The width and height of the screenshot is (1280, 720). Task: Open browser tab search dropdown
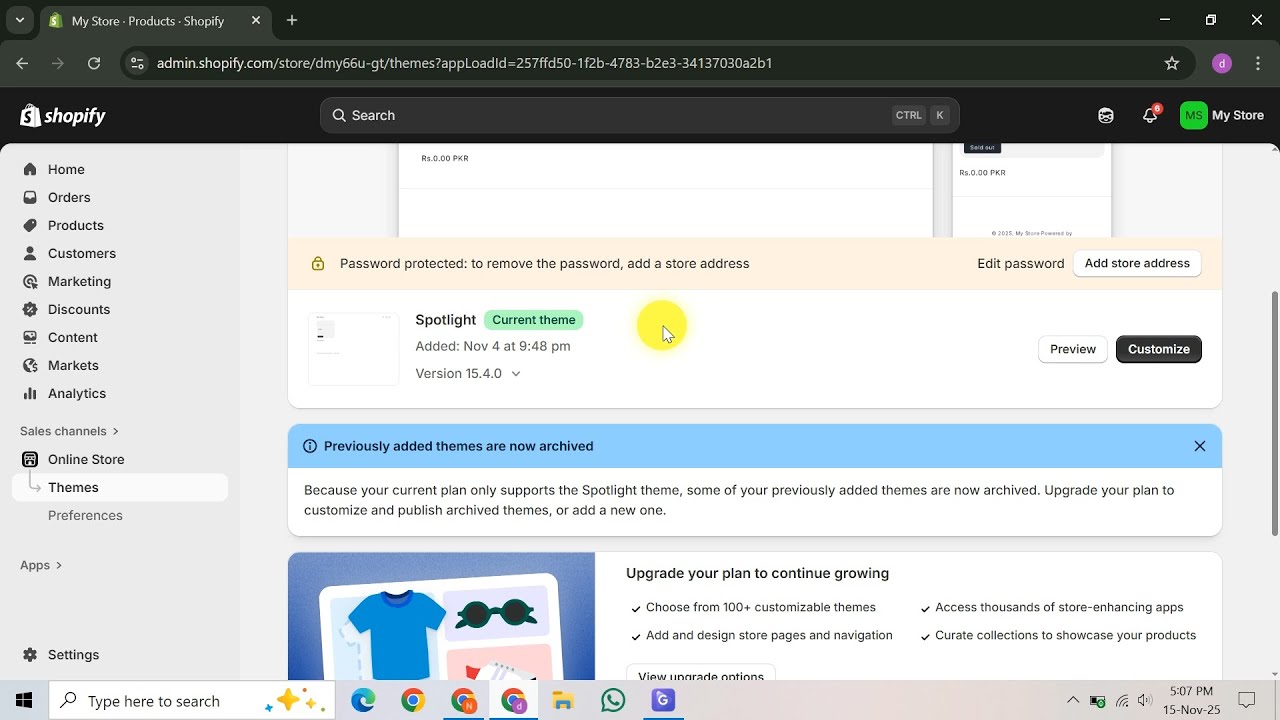(19, 20)
